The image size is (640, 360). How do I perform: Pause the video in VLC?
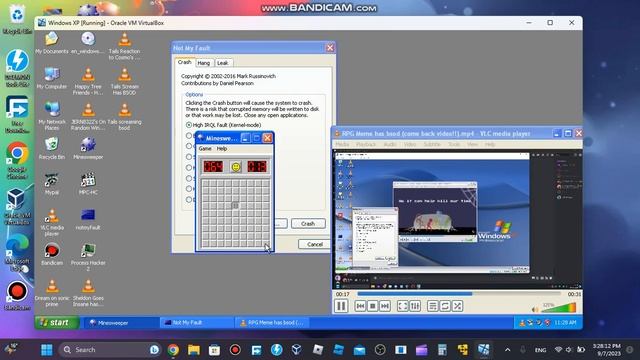click(341, 306)
